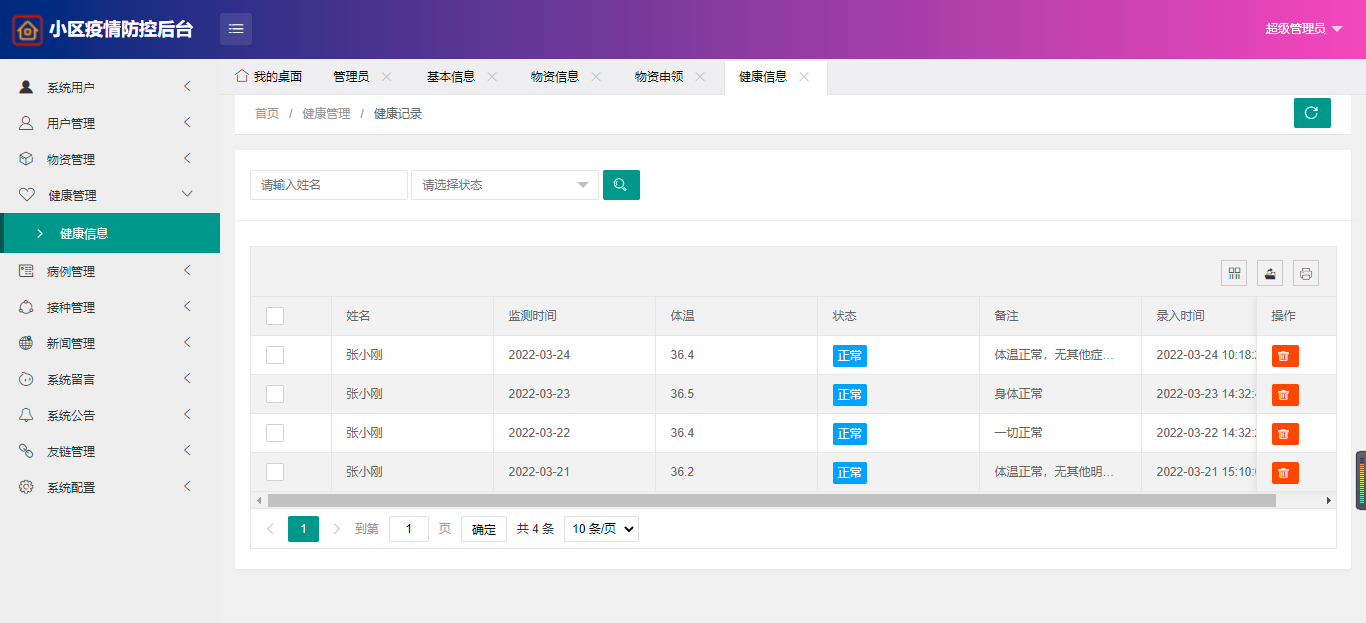Image resolution: width=1366 pixels, height=623 pixels.
Task: Click the table horizontal scrollbar thumb
Action: coord(771,500)
